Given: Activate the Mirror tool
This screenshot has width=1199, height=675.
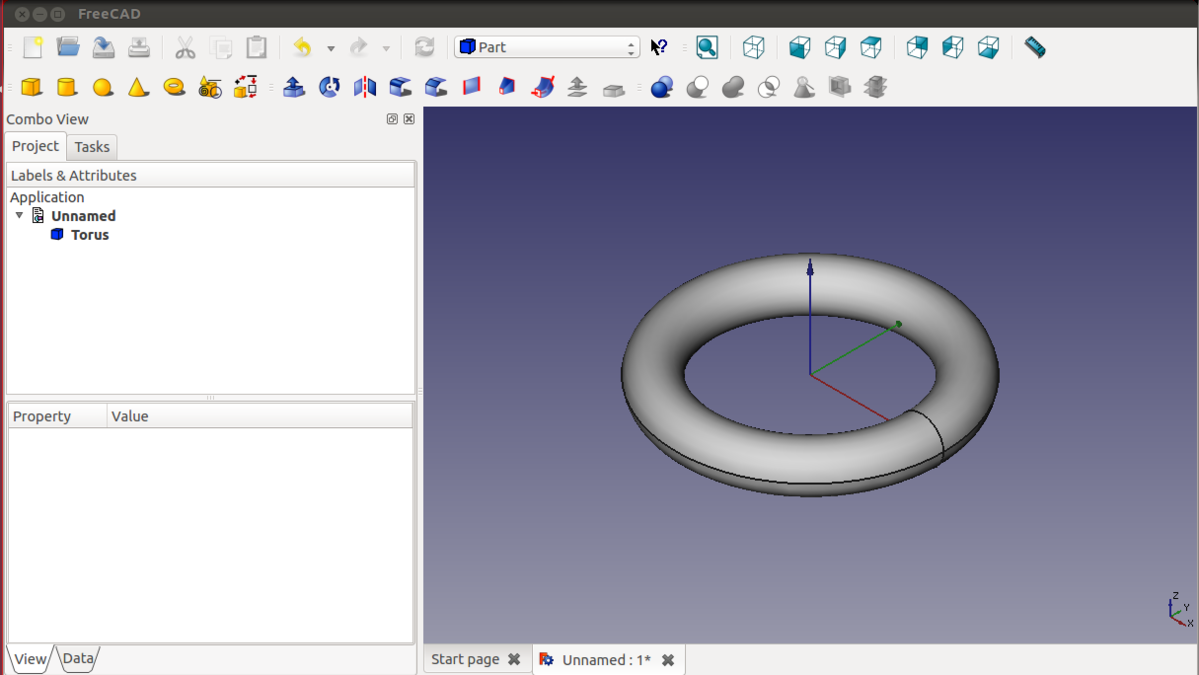Looking at the screenshot, I should pyautogui.click(x=365, y=88).
